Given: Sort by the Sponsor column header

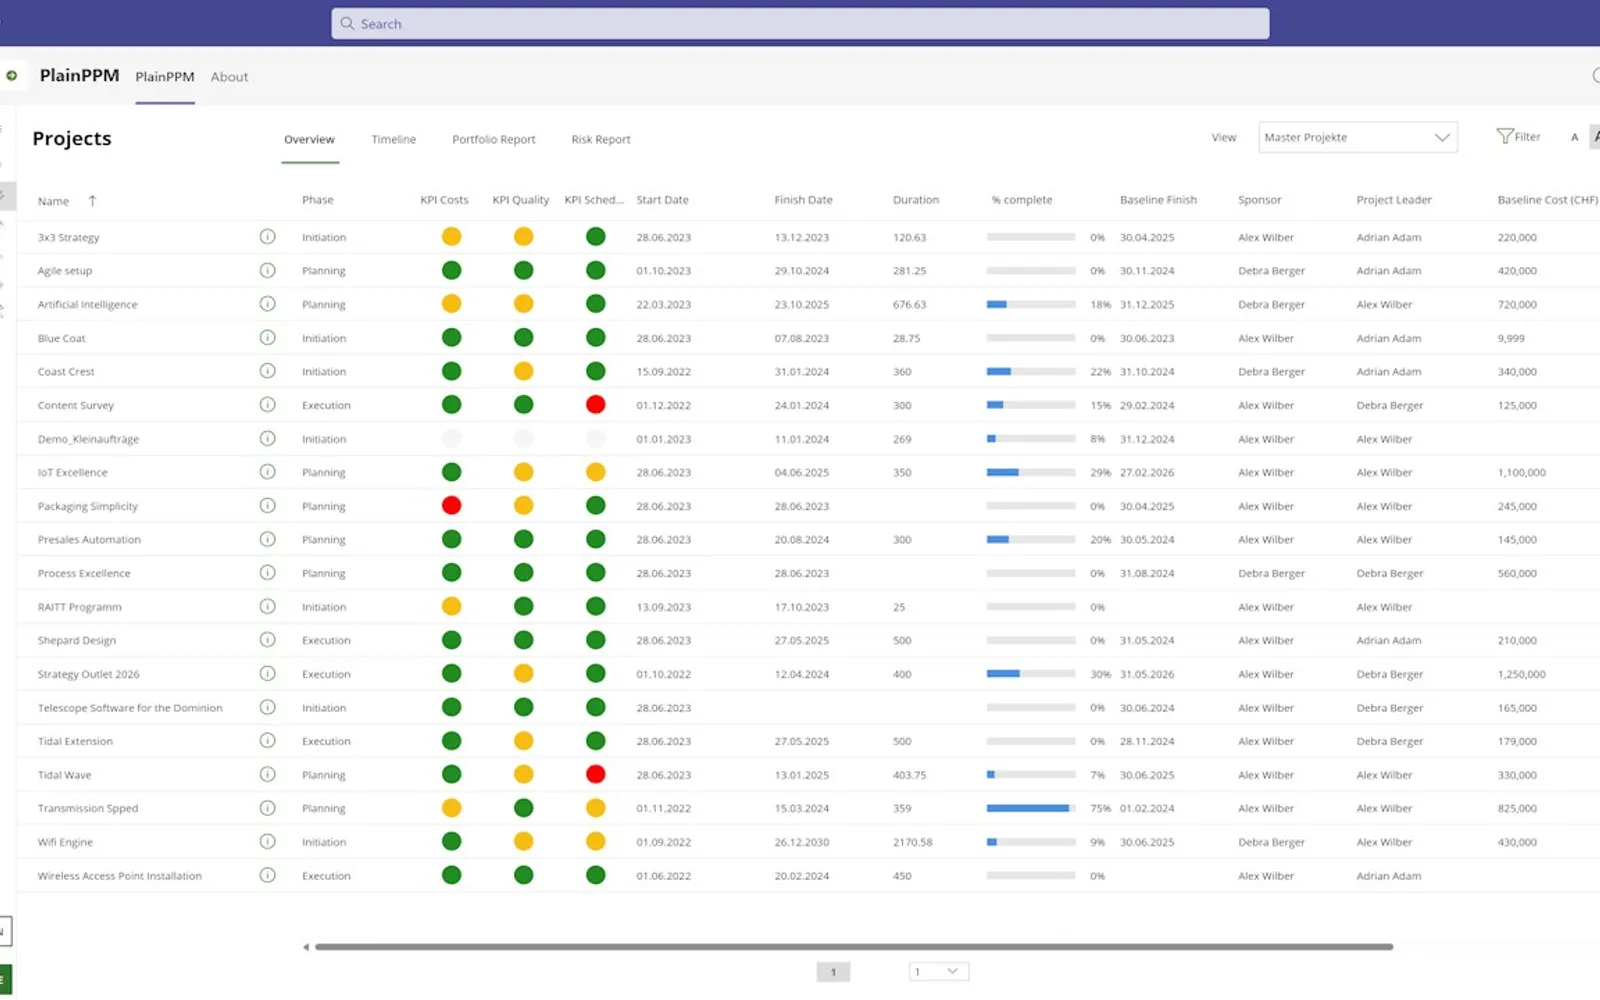Looking at the screenshot, I should (x=1259, y=200).
